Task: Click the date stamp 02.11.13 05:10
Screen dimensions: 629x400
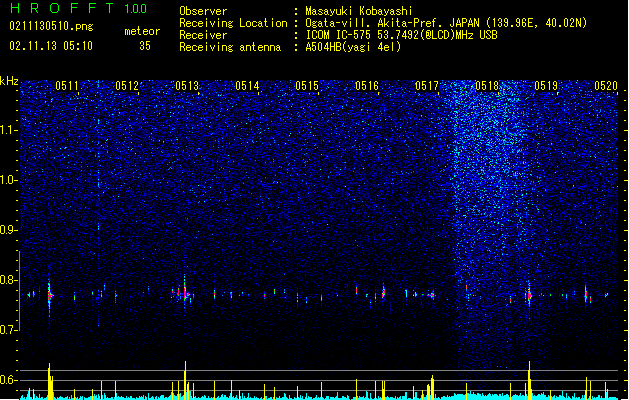Action: [x=51, y=46]
